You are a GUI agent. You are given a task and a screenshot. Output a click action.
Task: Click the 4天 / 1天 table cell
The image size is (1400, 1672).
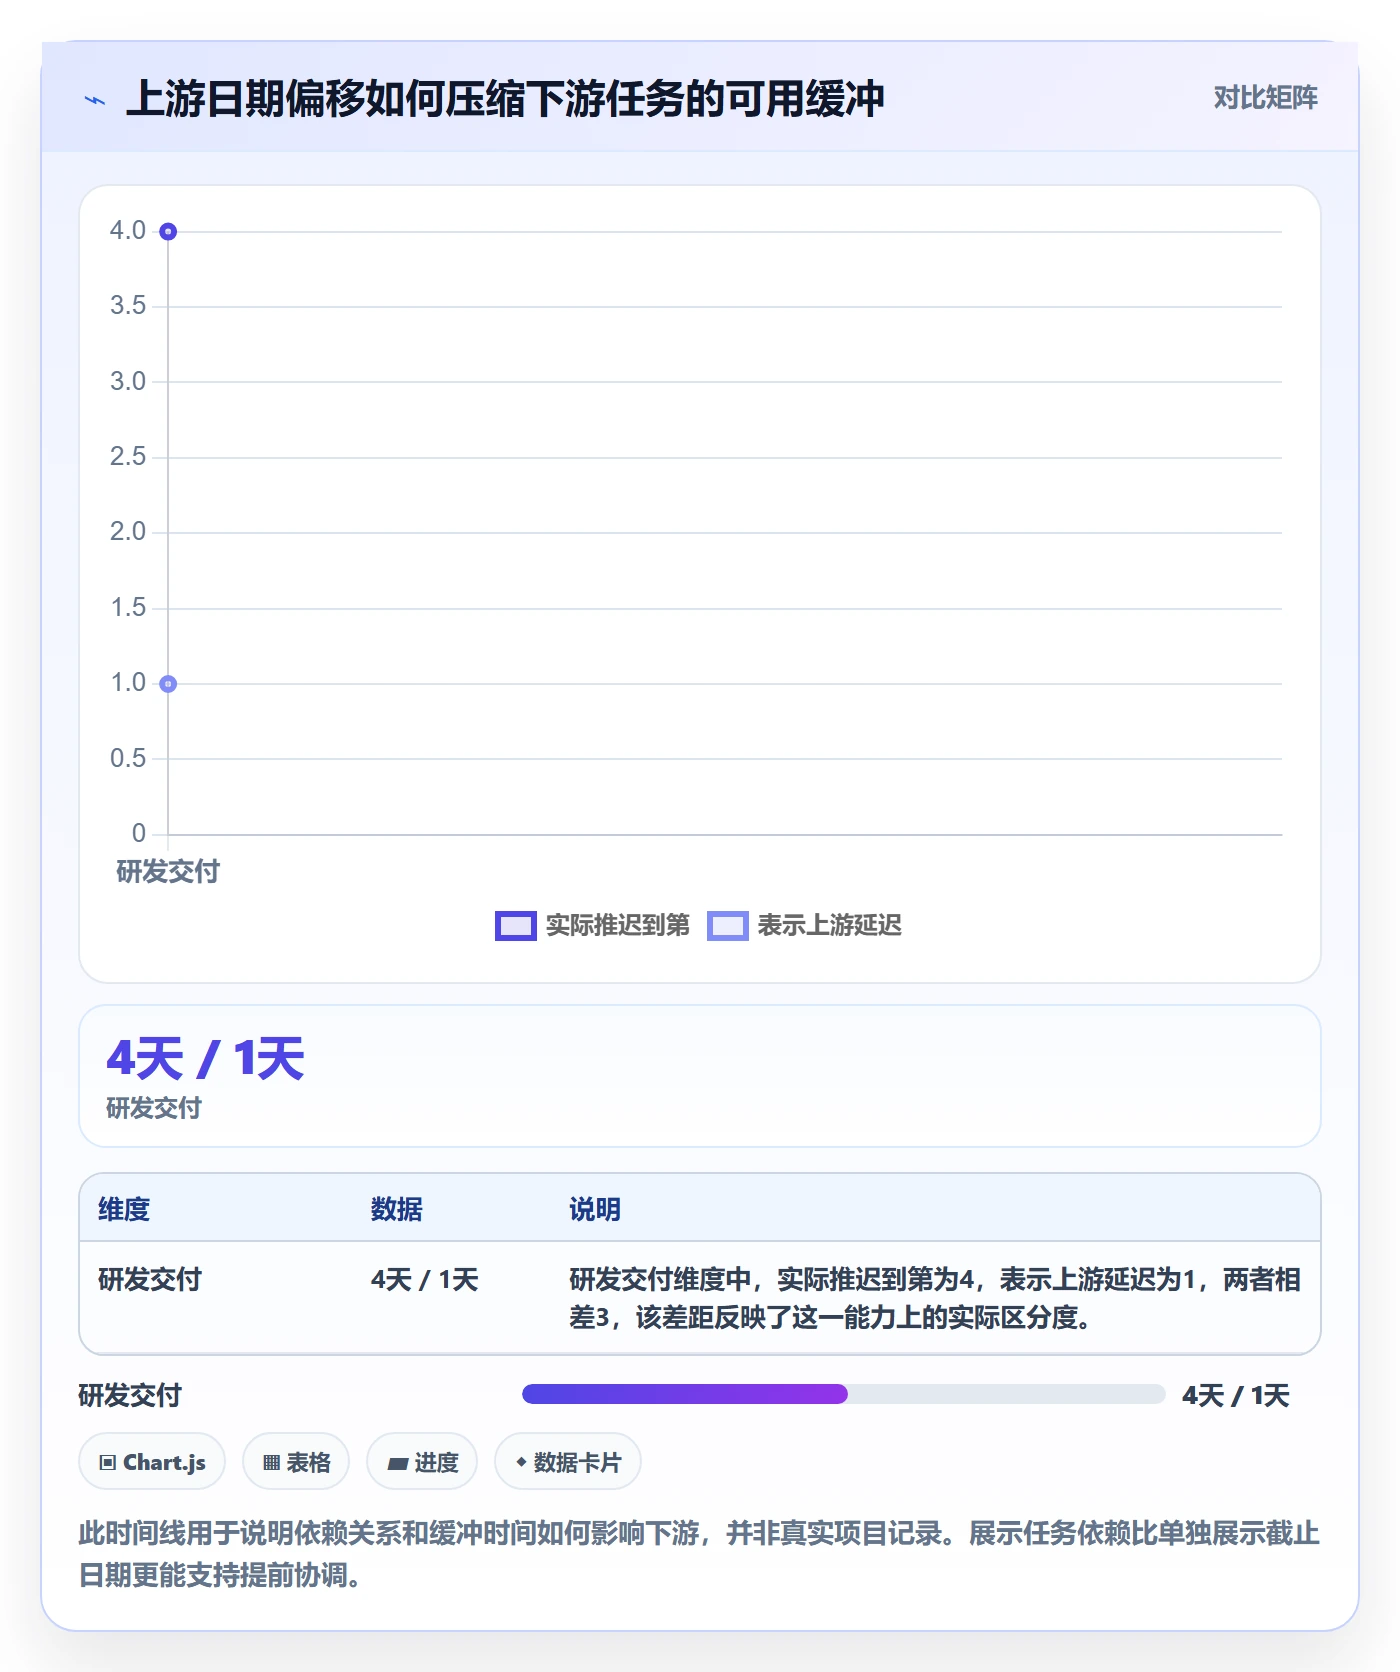425,1279
